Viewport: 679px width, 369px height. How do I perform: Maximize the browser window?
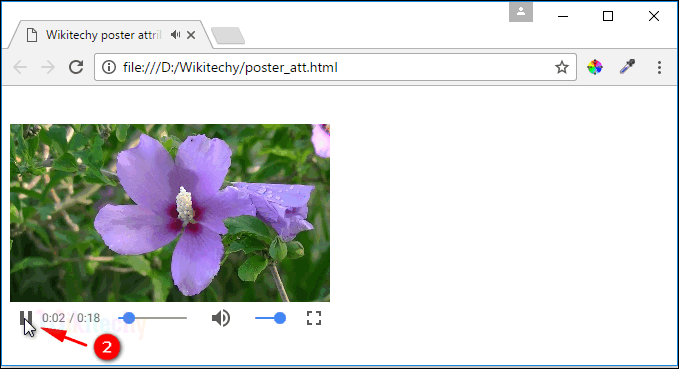point(608,16)
